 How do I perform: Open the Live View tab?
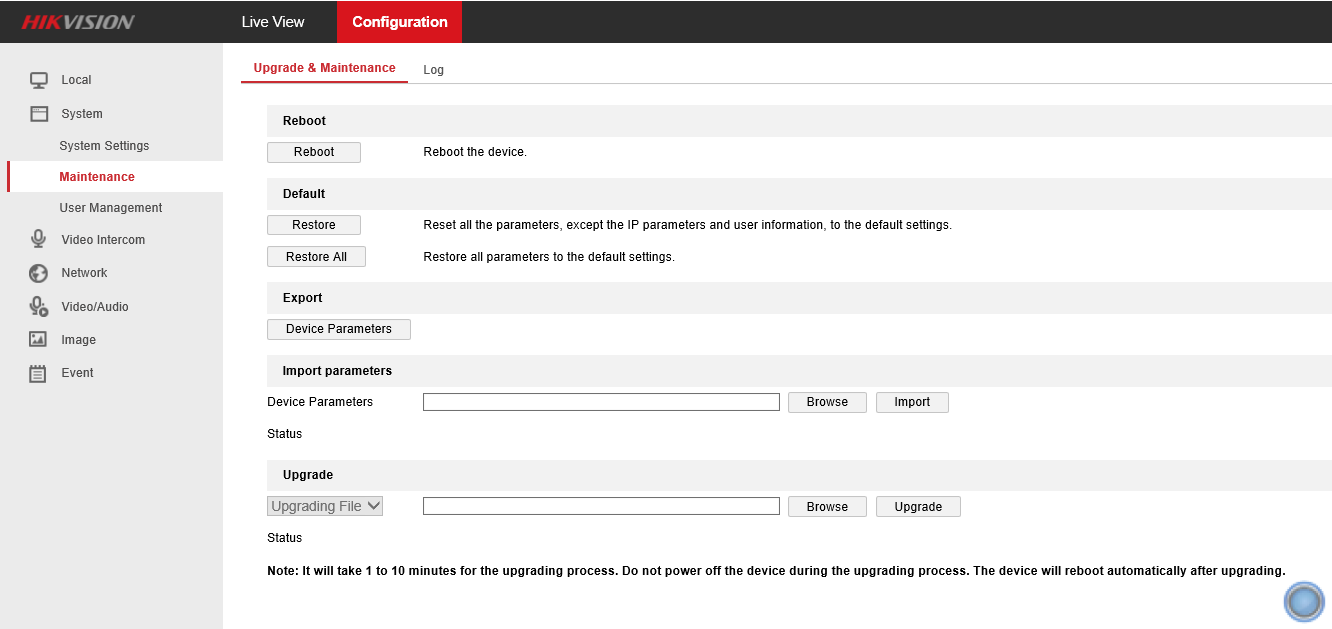273,22
